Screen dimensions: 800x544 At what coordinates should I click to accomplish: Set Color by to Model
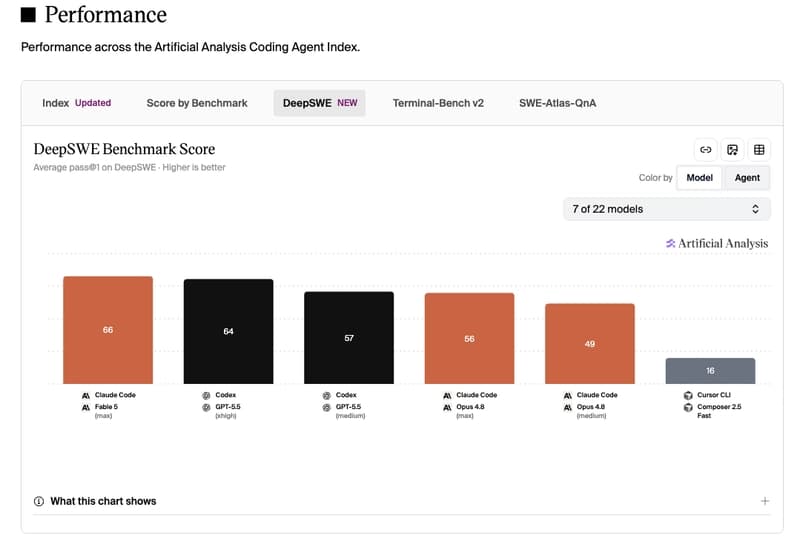pos(699,178)
